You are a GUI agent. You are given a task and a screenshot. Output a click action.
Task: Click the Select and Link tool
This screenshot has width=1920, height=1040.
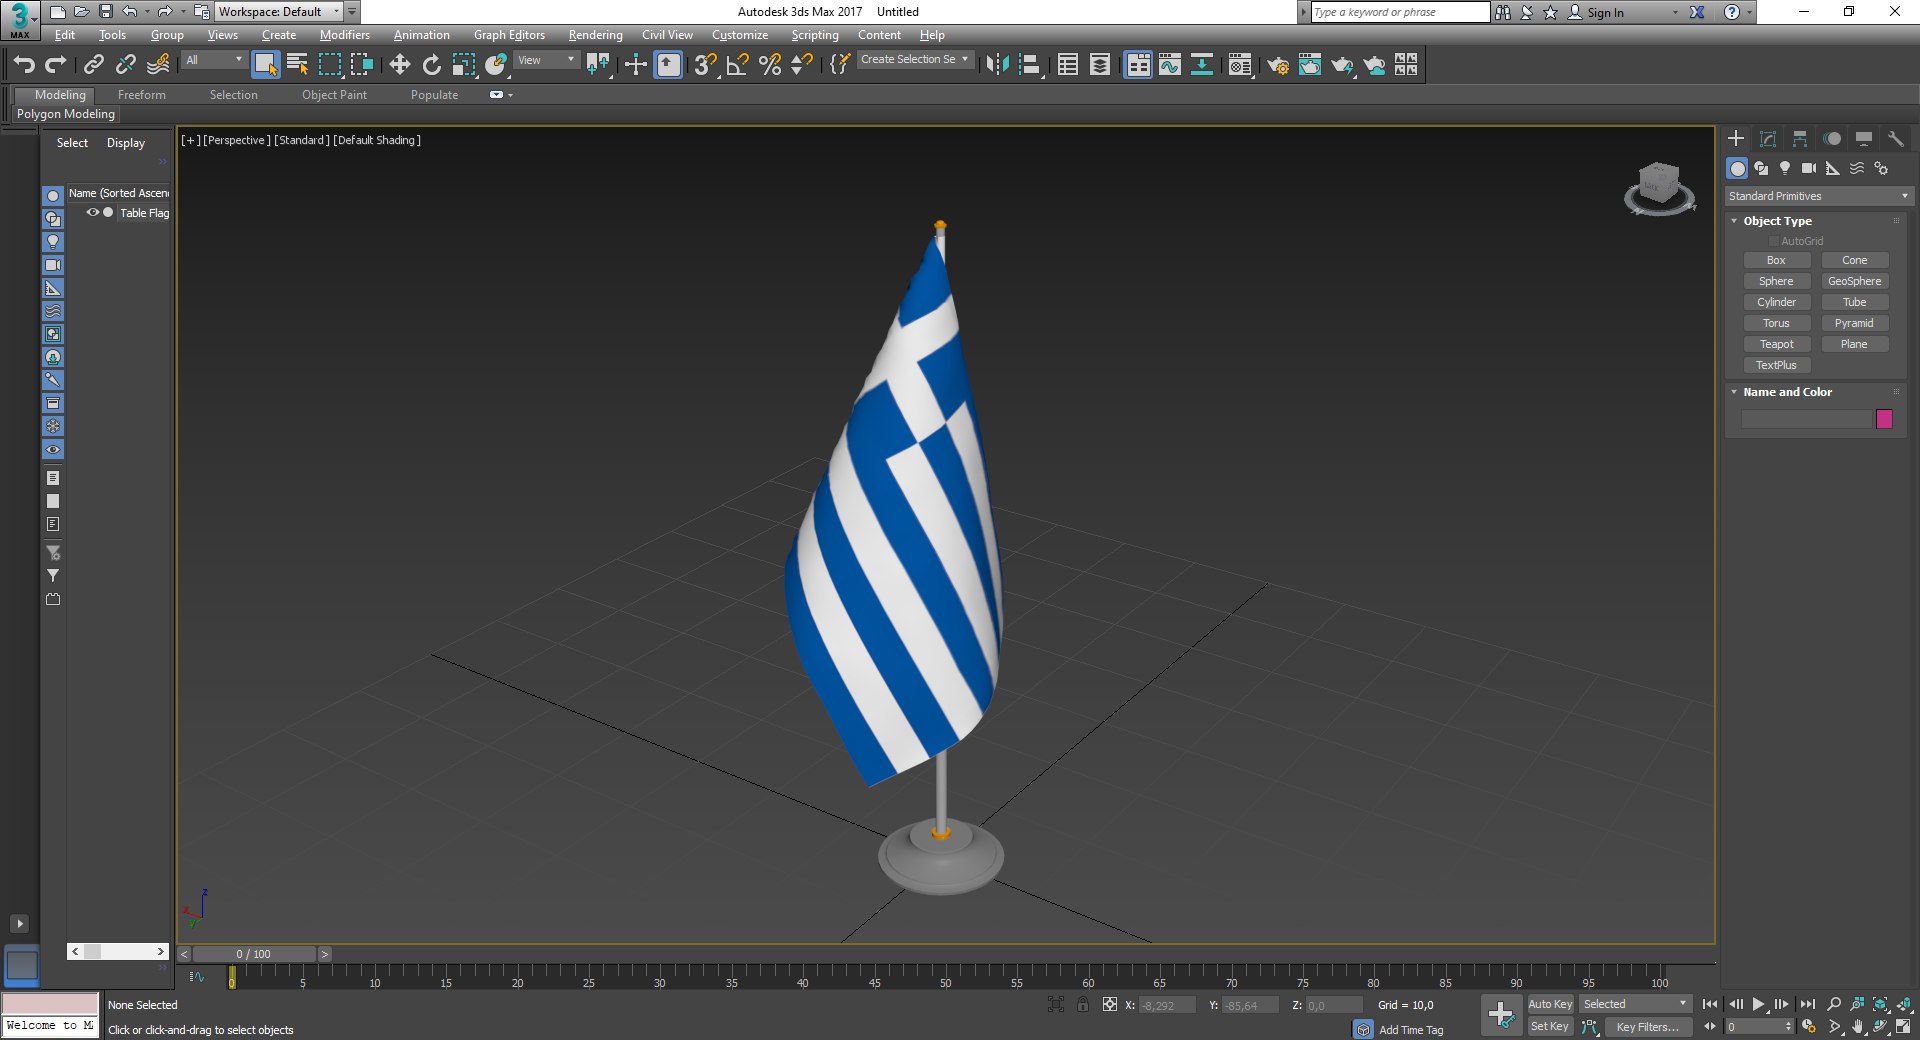point(94,65)
